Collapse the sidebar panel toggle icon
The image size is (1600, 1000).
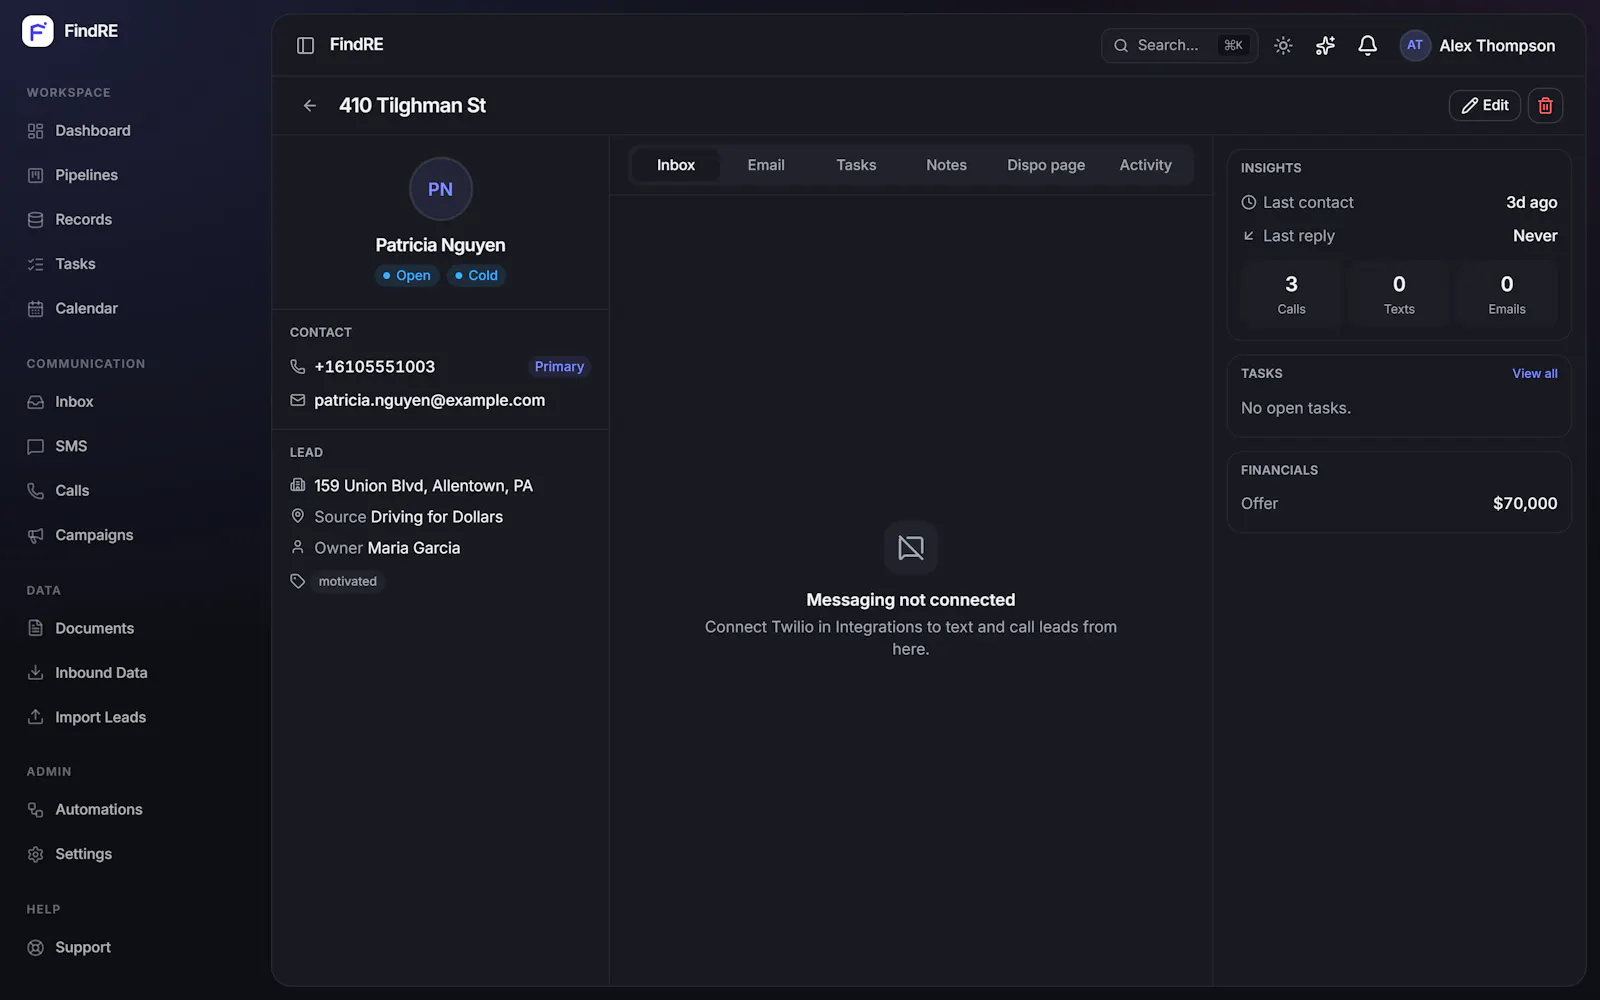[x=306, y=45]
